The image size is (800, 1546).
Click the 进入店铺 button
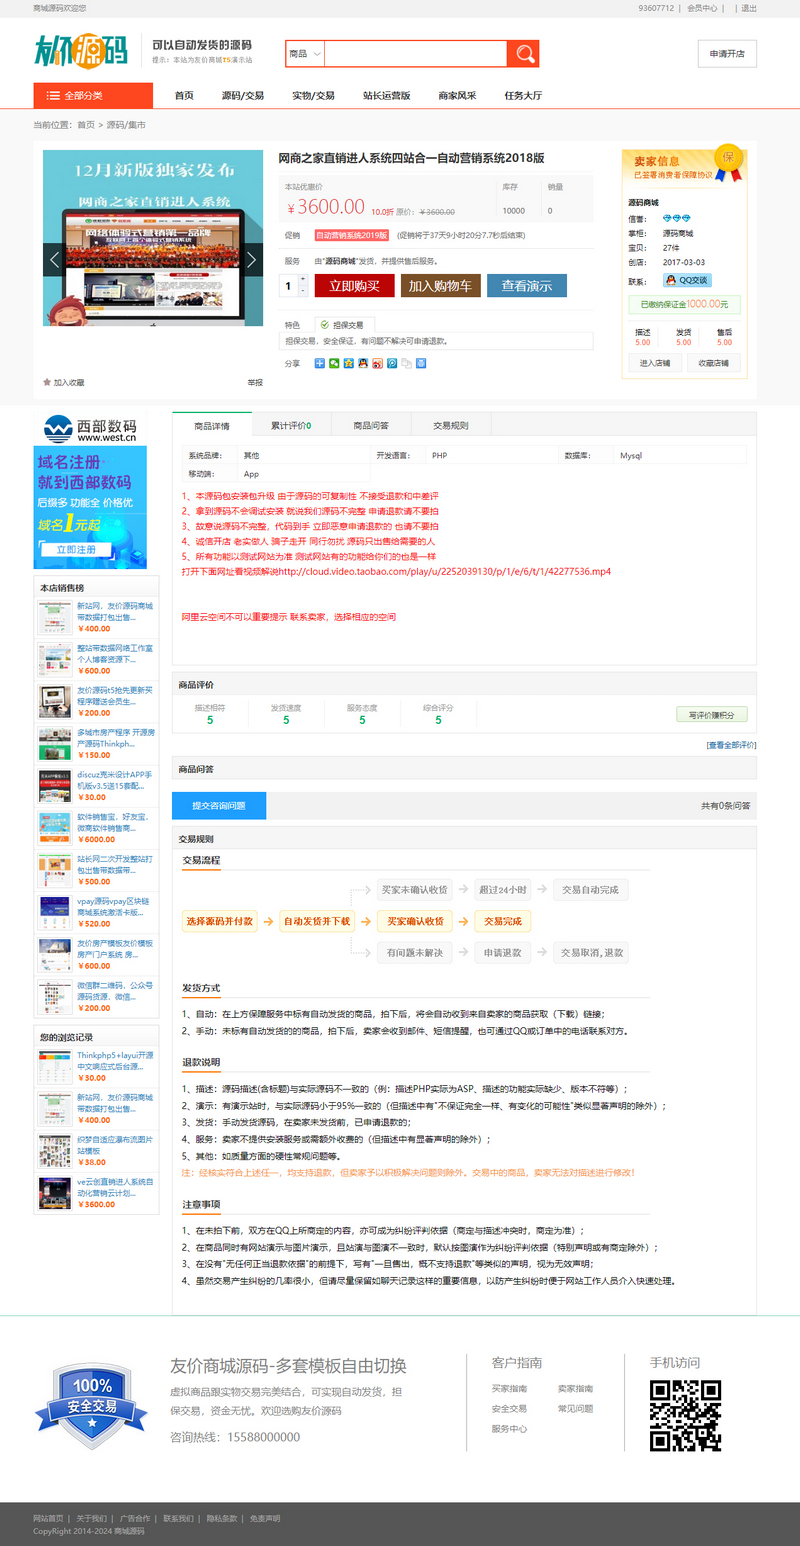point(655,362)
